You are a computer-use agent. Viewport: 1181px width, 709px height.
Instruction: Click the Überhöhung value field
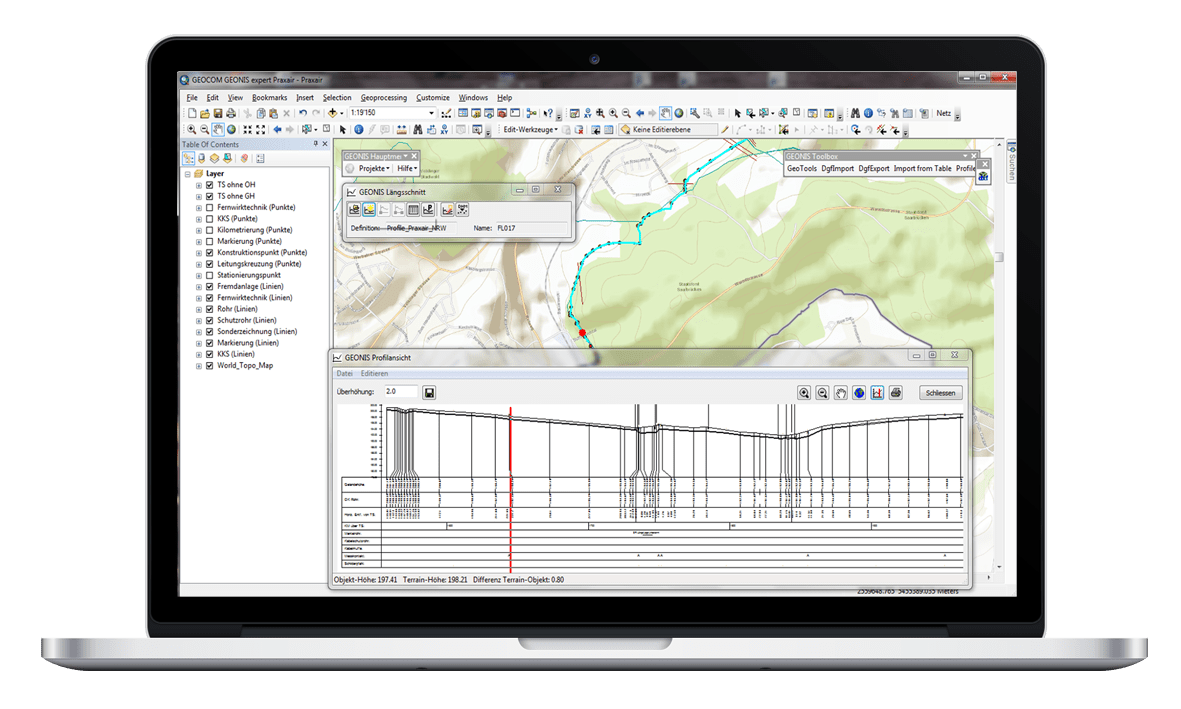(401, 392)
